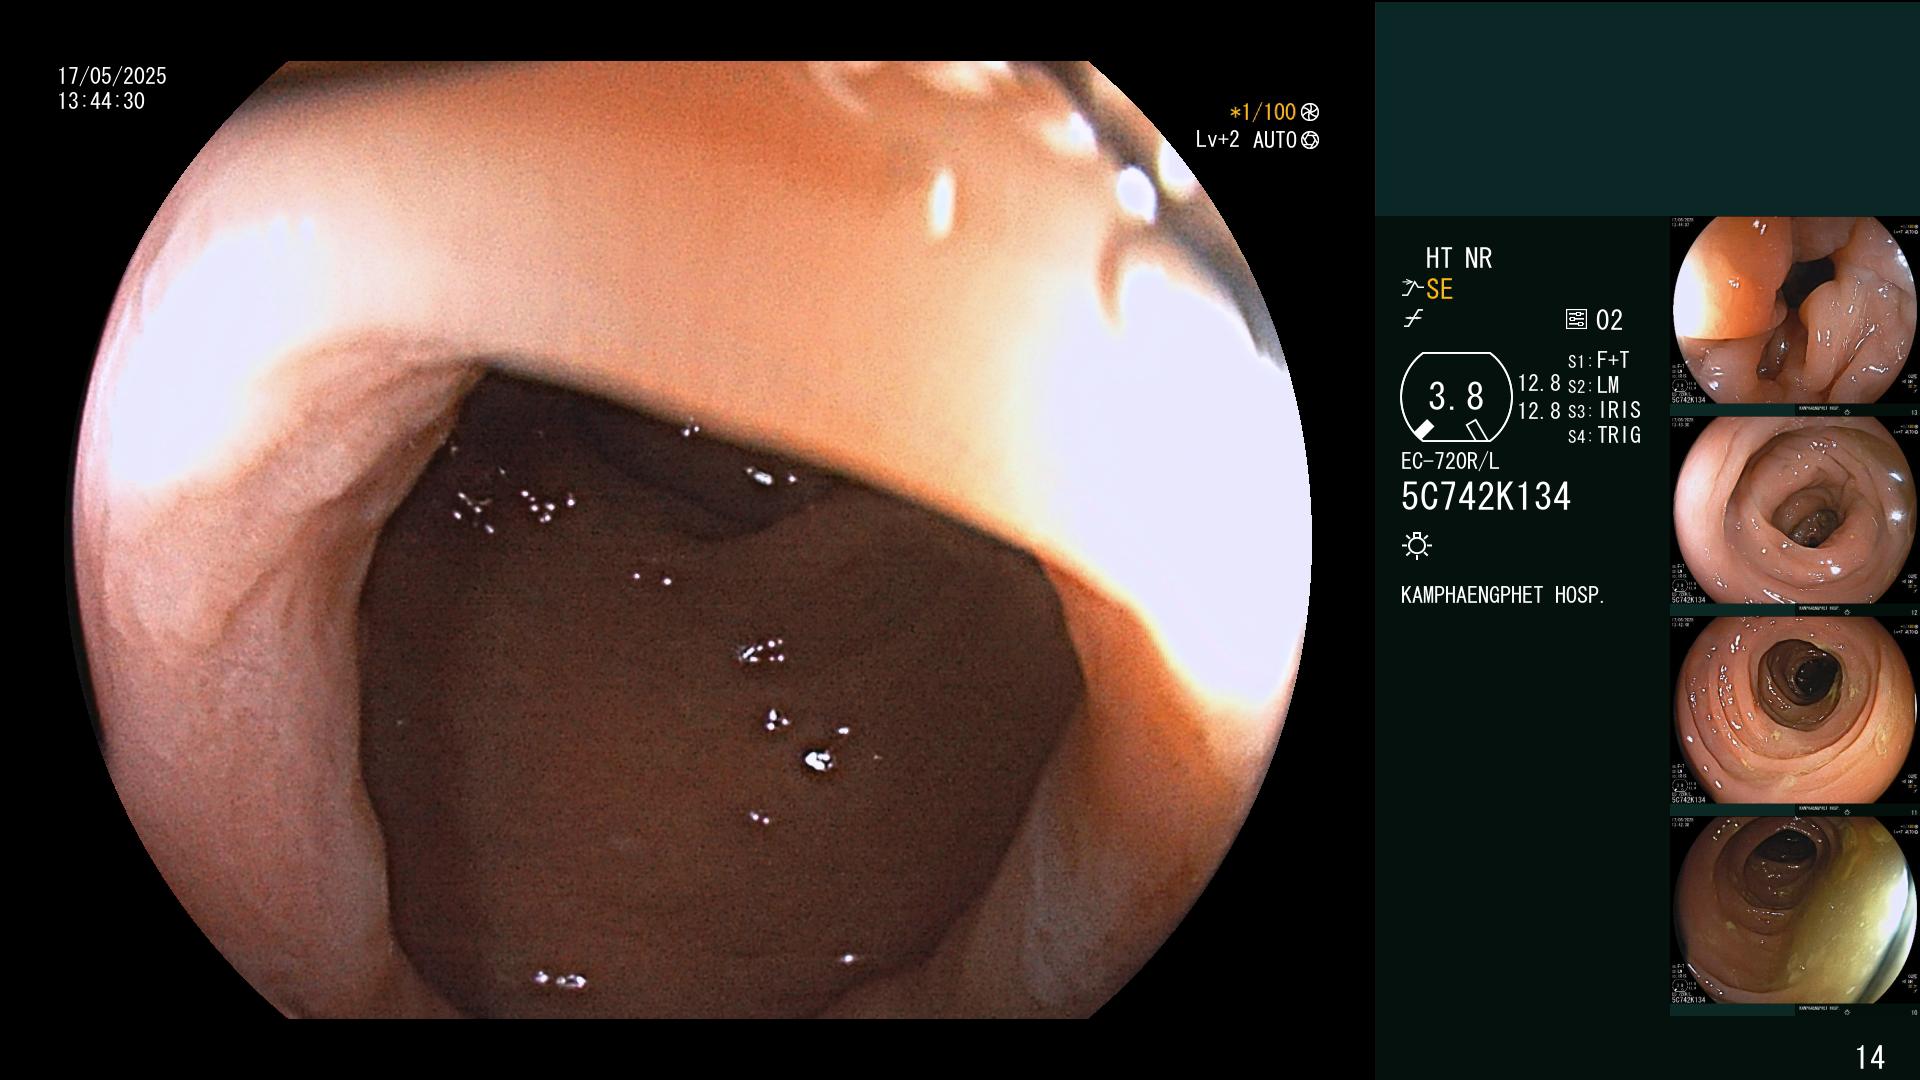This screenshot has width=1920, height=1080.
Task: Click the scope model EC-720R/L
Action: click(x=1450, y=462)
